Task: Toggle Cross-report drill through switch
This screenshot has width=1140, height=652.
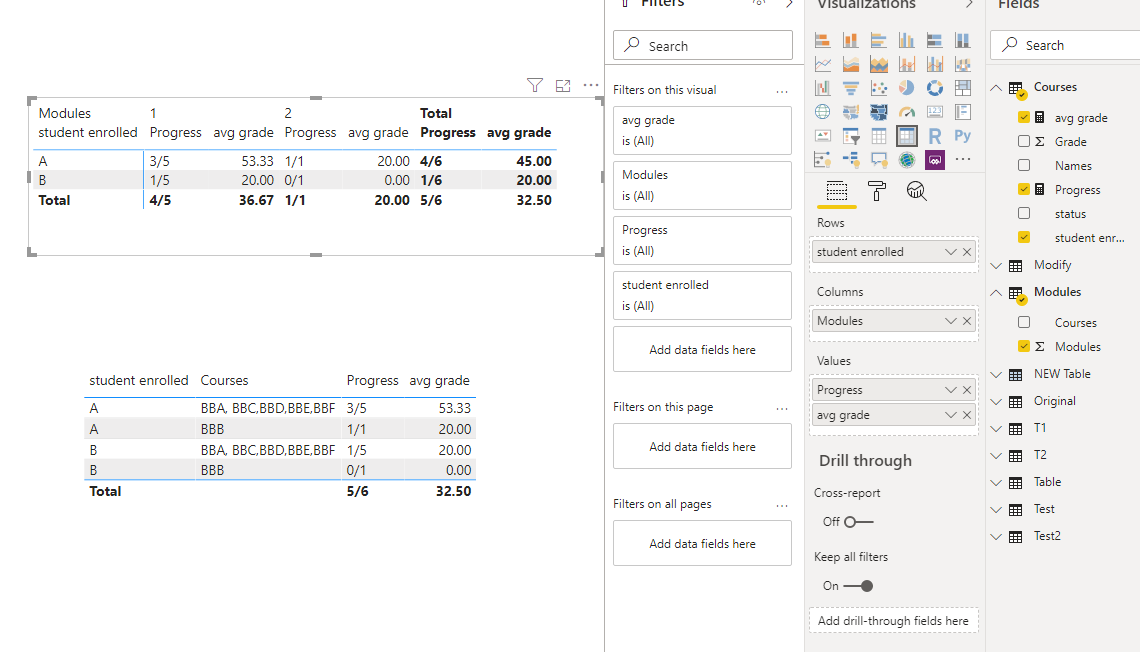Action: (858, 522)
